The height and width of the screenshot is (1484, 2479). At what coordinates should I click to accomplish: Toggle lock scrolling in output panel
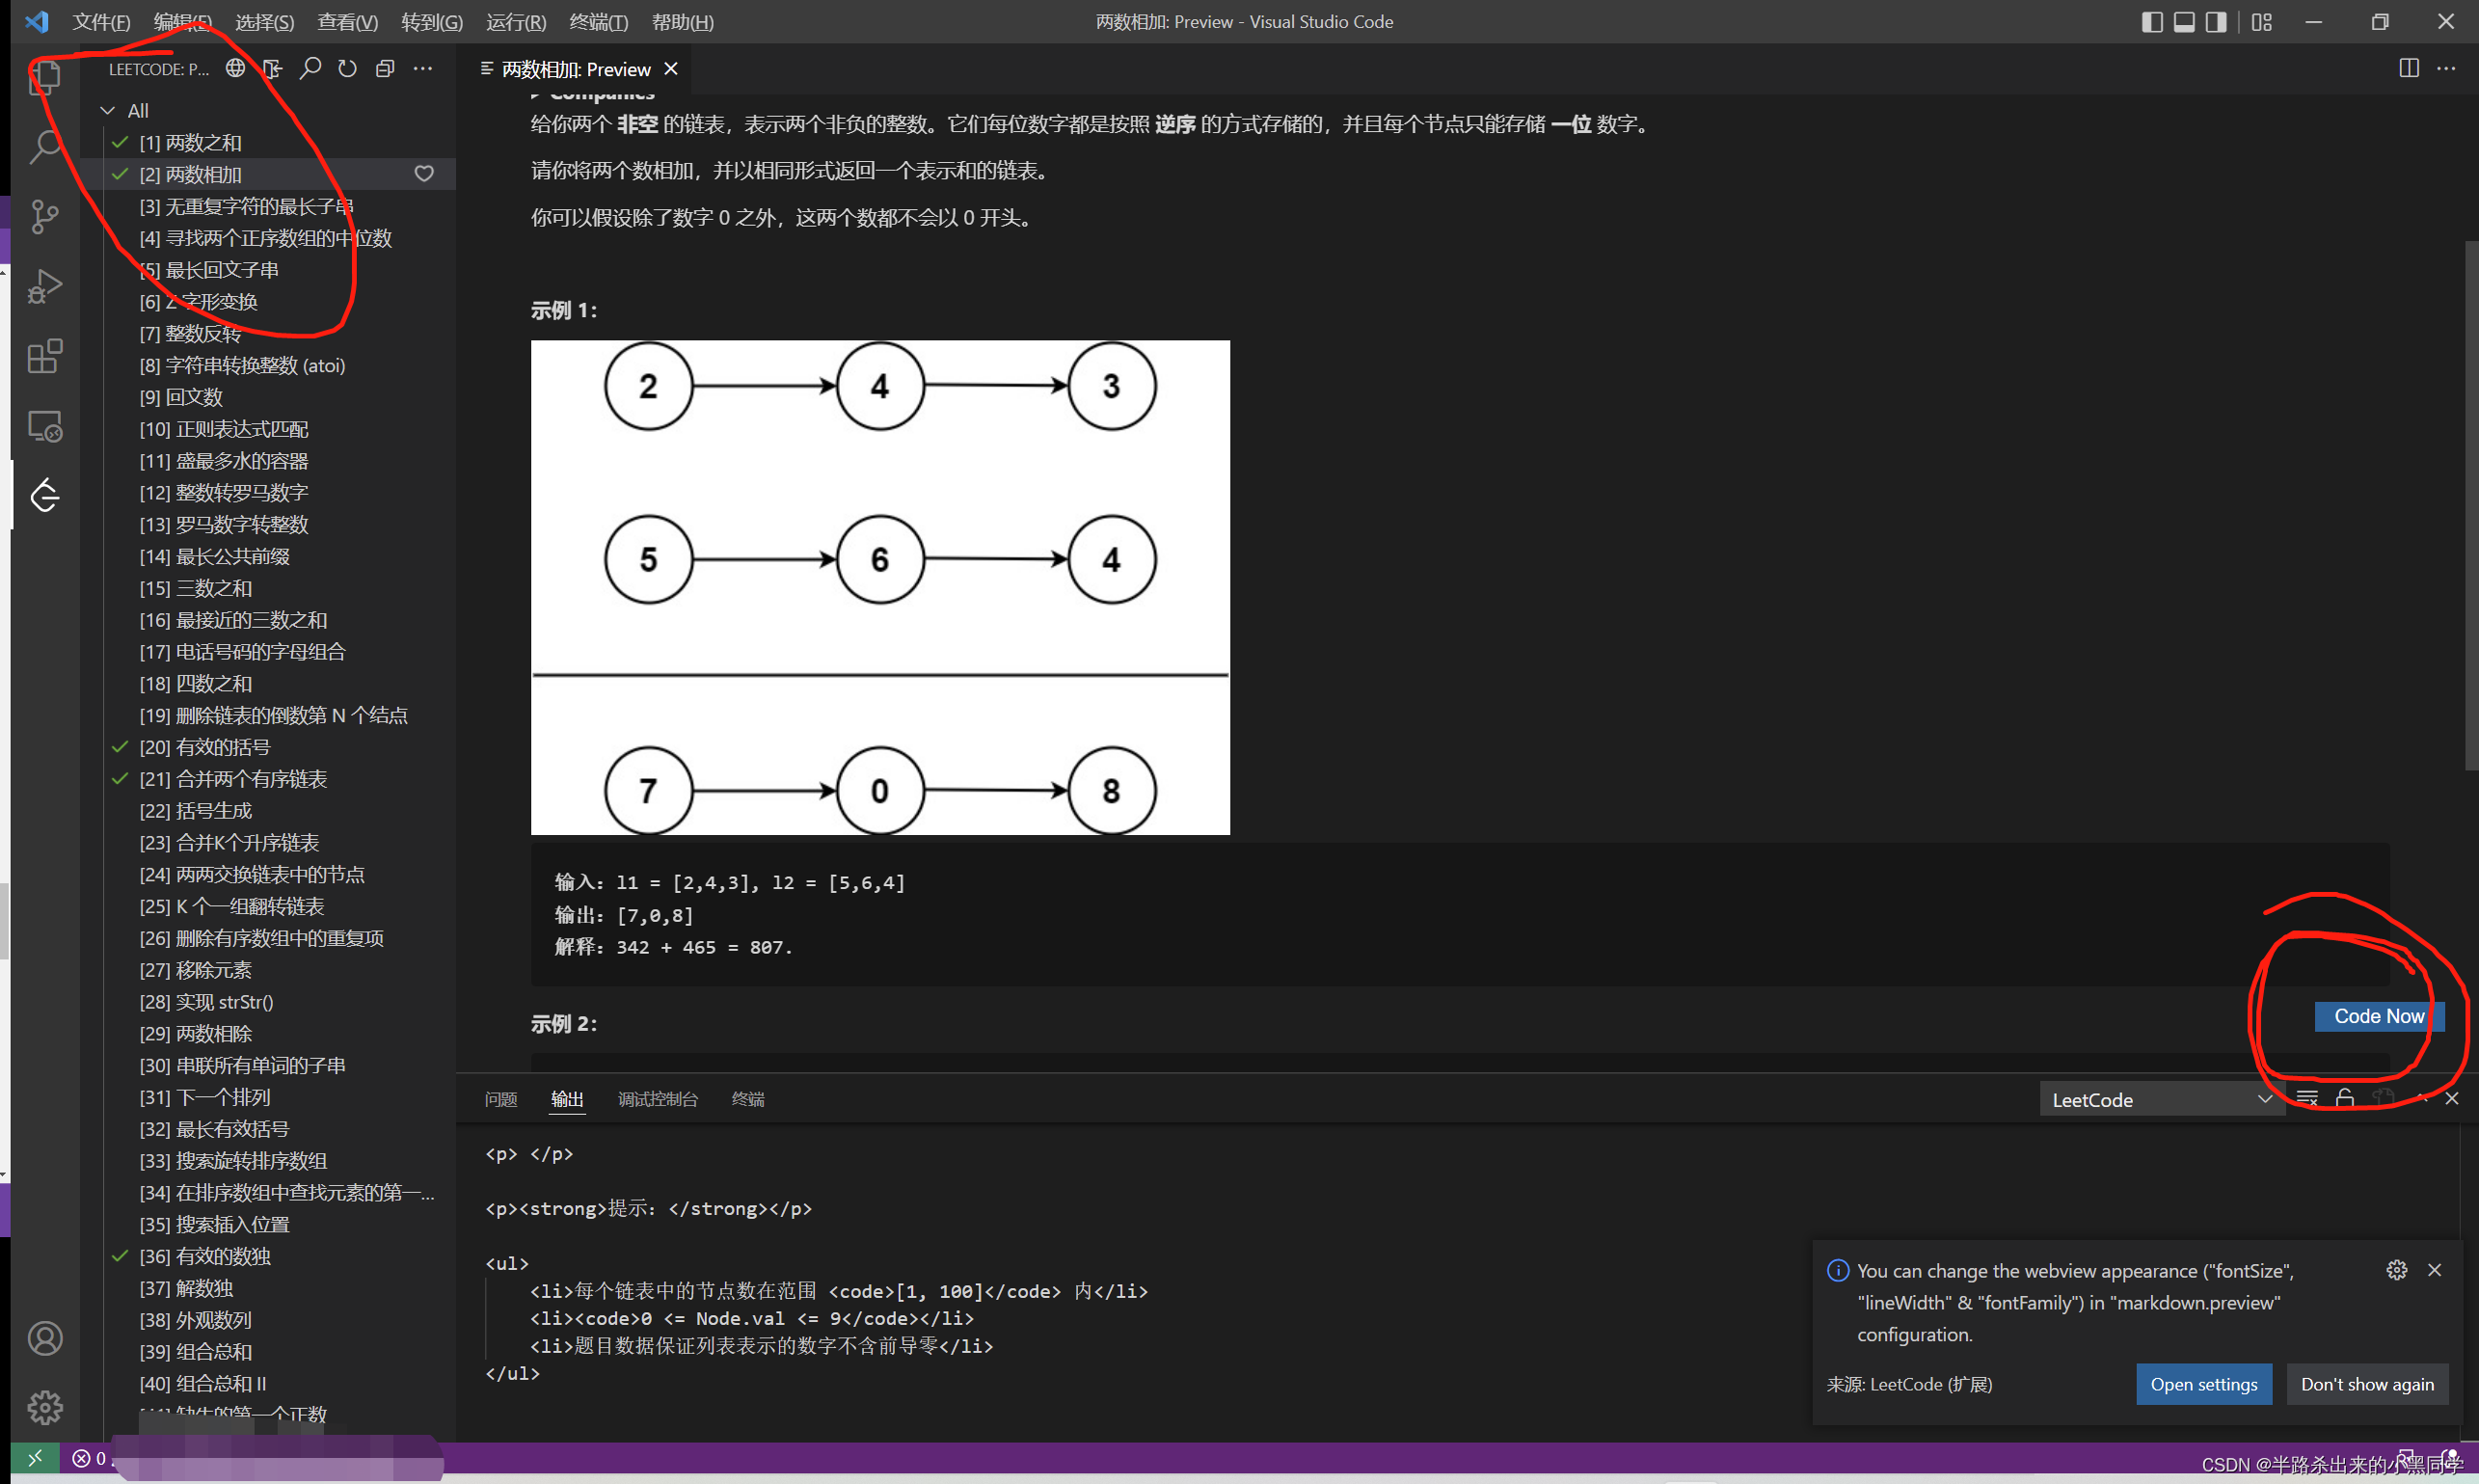tap(2344, 1097)
